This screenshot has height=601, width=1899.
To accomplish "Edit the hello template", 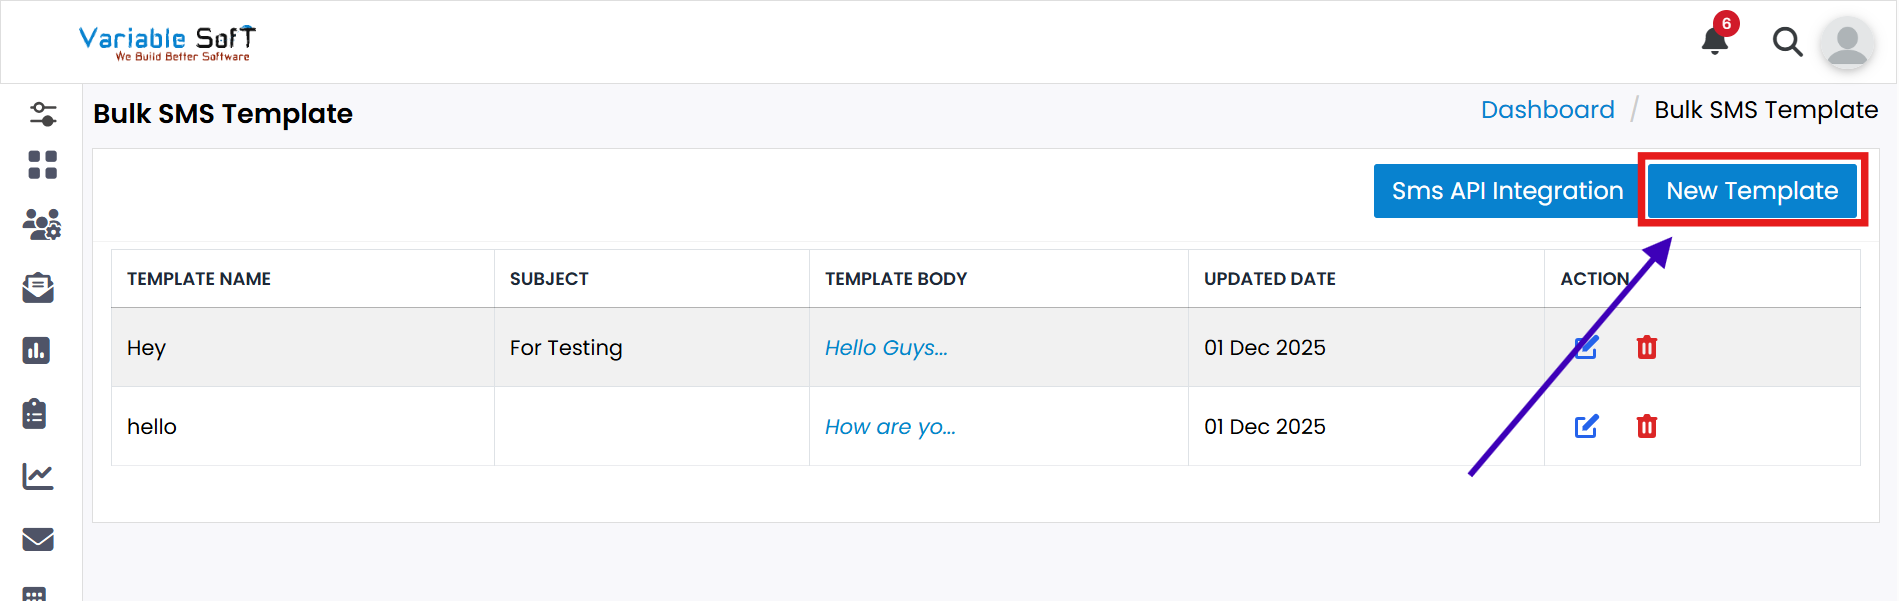I will click(x=1586, y=427).
